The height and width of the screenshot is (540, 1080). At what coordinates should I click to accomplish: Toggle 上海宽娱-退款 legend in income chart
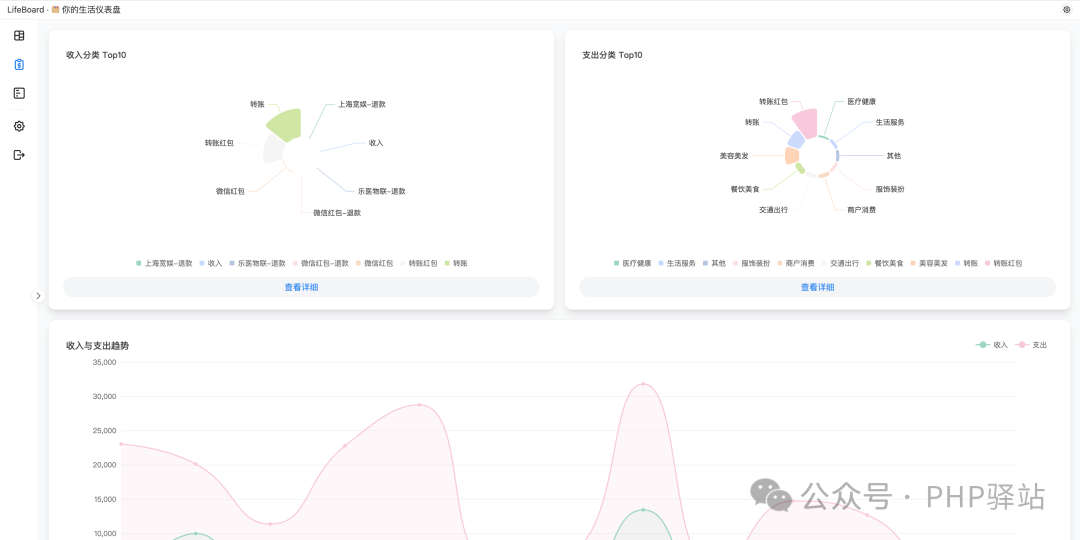point(164,263)
